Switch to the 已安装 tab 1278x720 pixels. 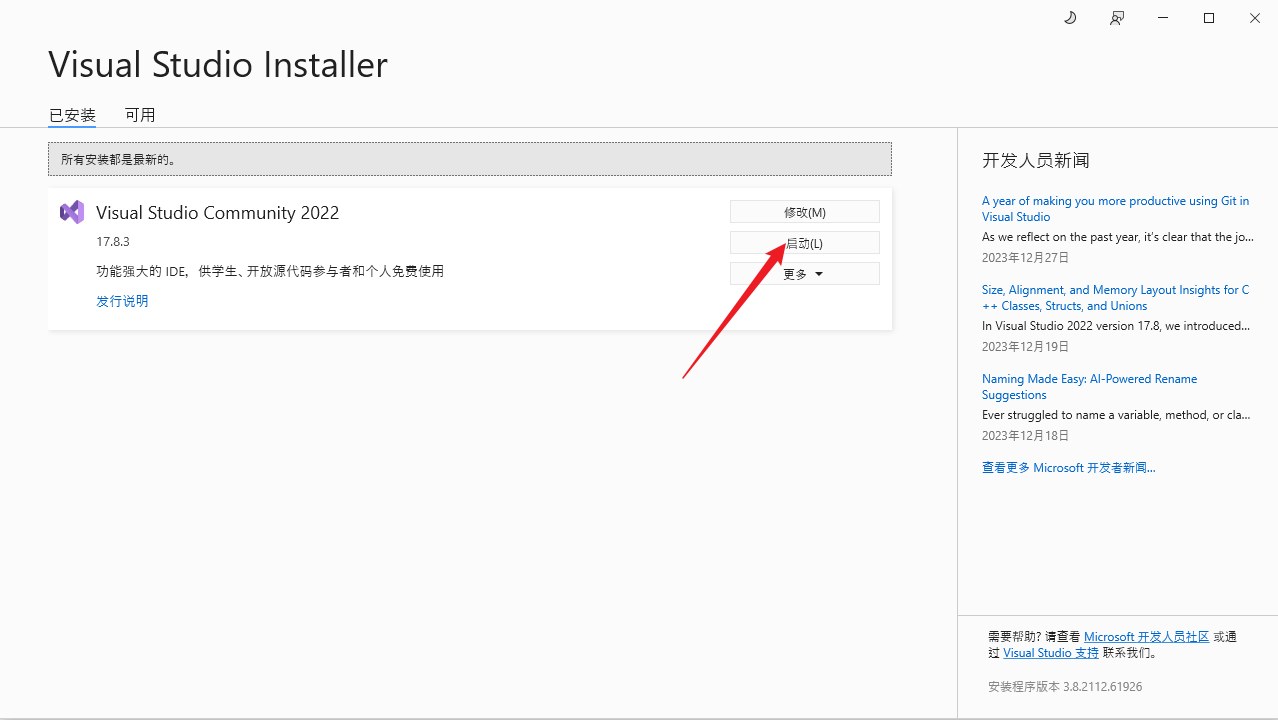click(72, 115)
